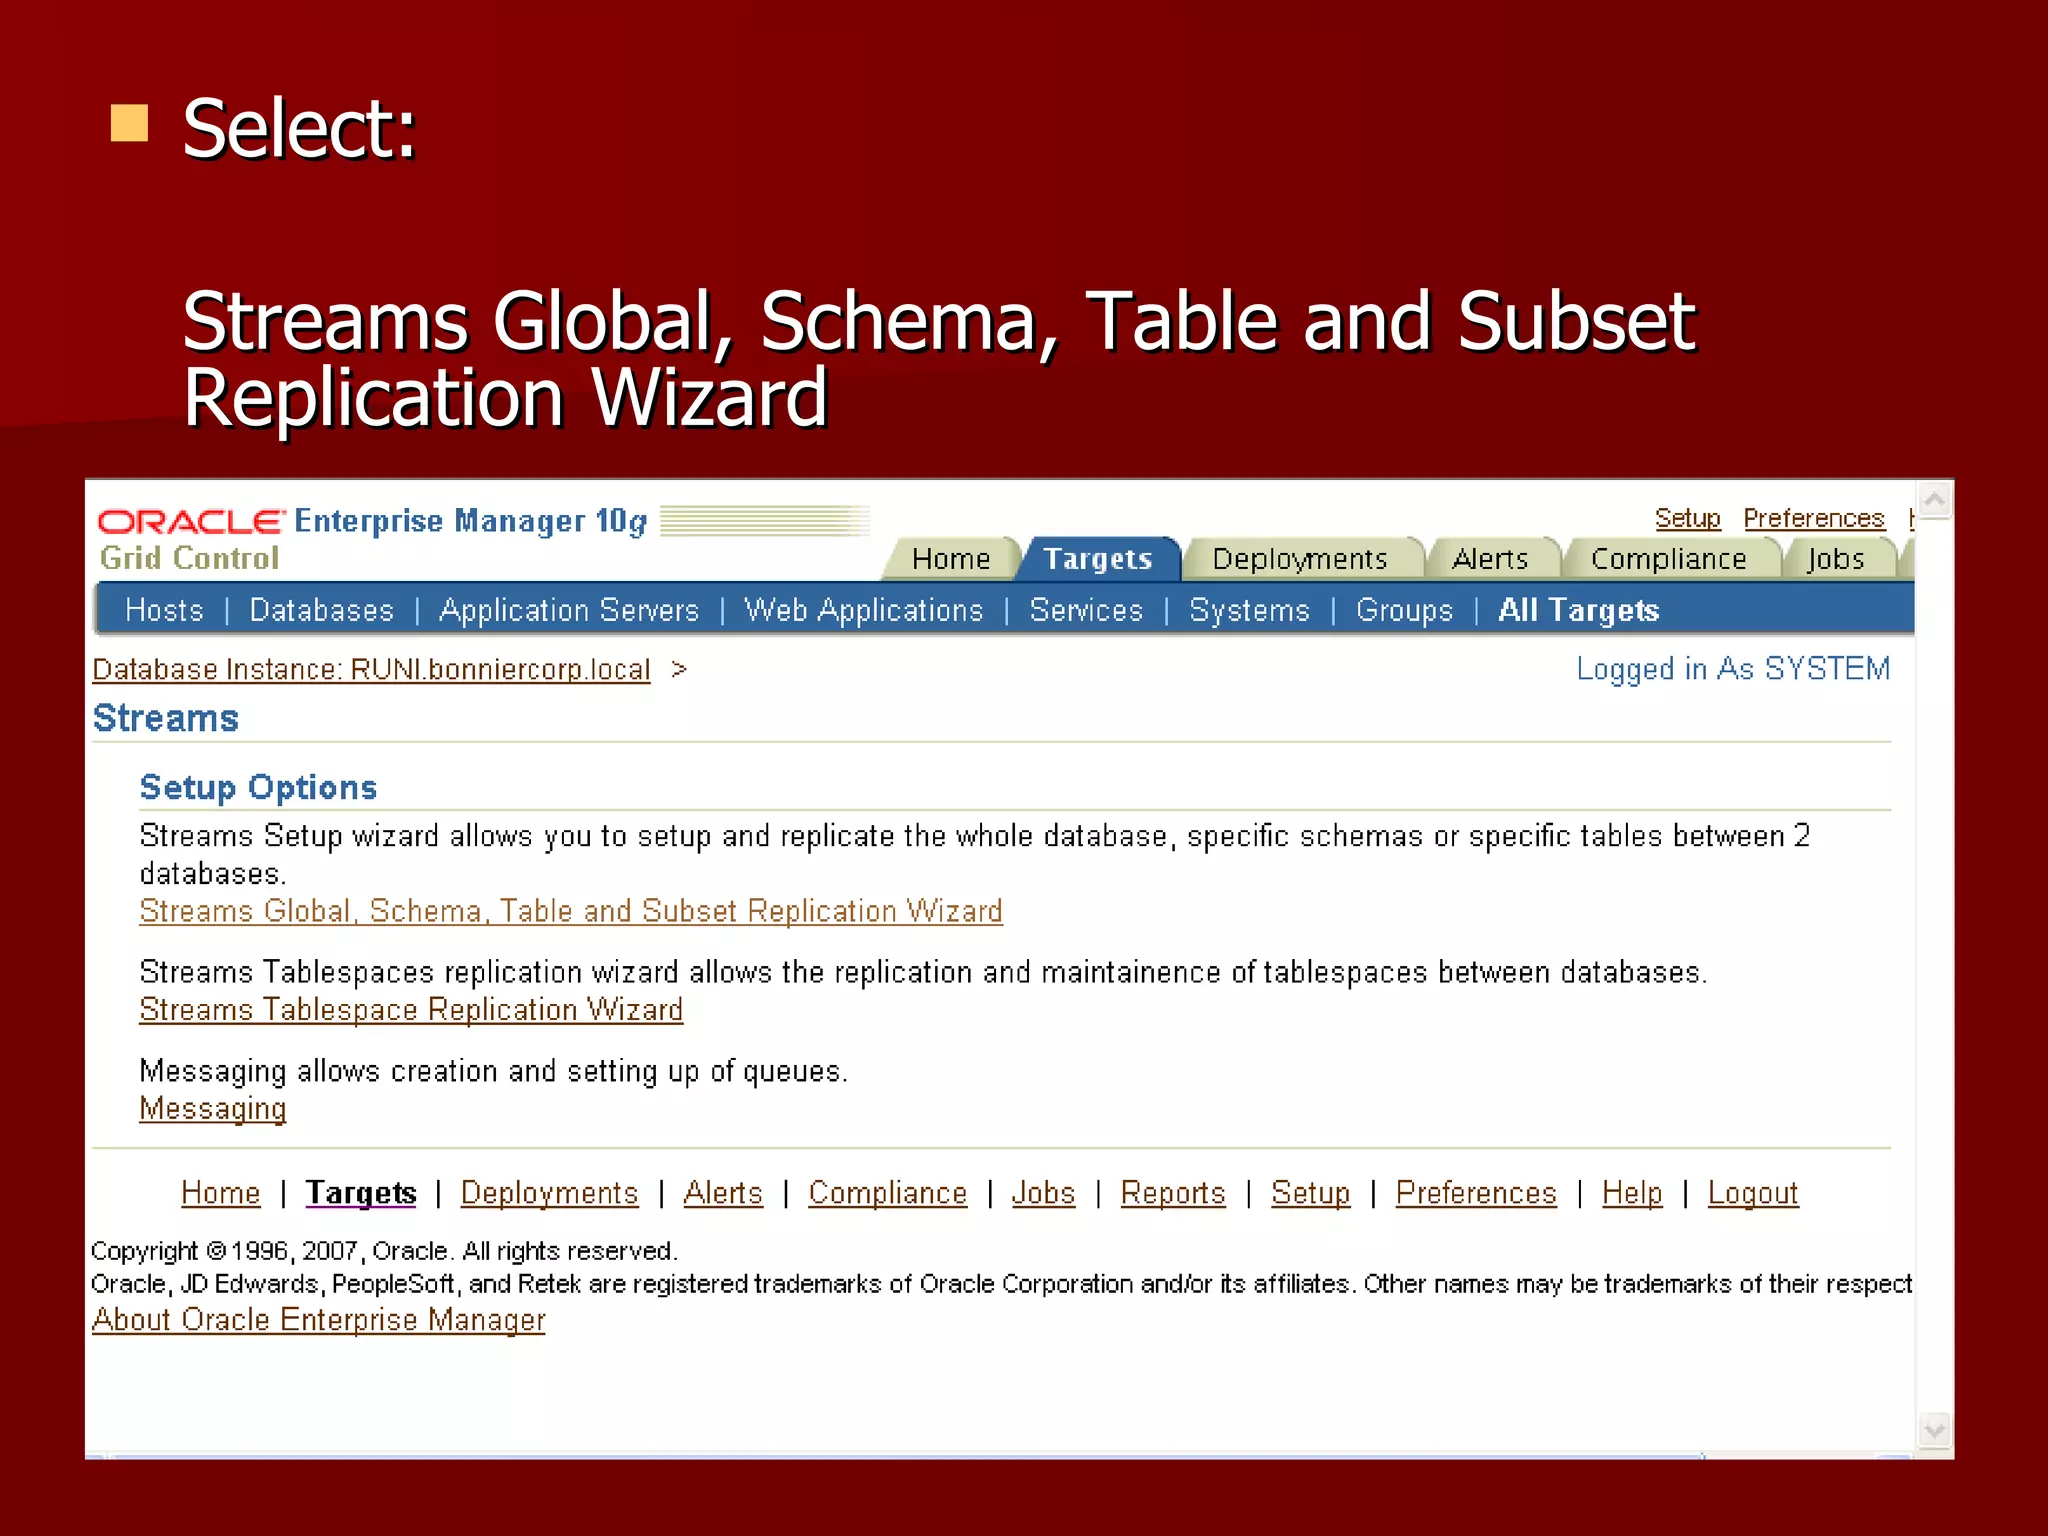Open Groups in the subnav bar
The image size is (2048, 1536).
click(x=1404, y=610)
